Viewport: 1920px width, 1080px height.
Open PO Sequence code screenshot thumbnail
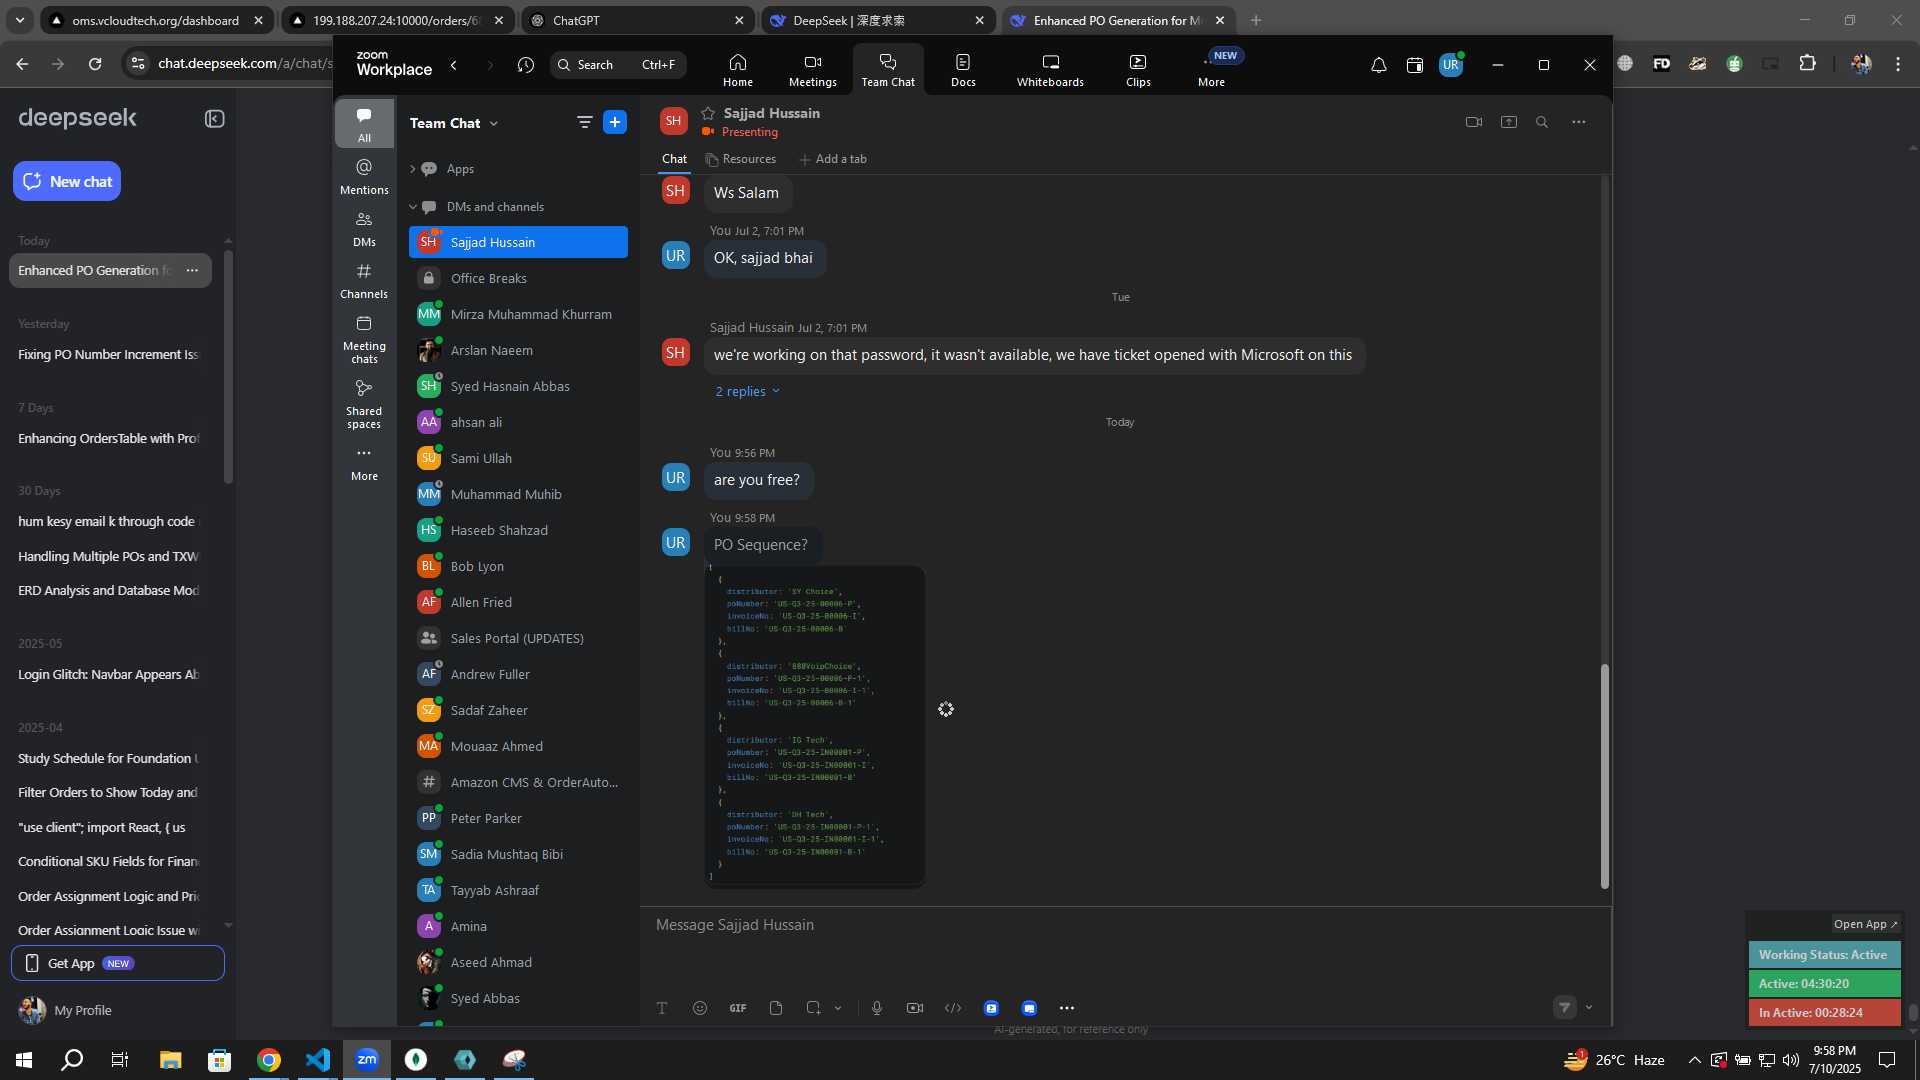tap(815, 726)
